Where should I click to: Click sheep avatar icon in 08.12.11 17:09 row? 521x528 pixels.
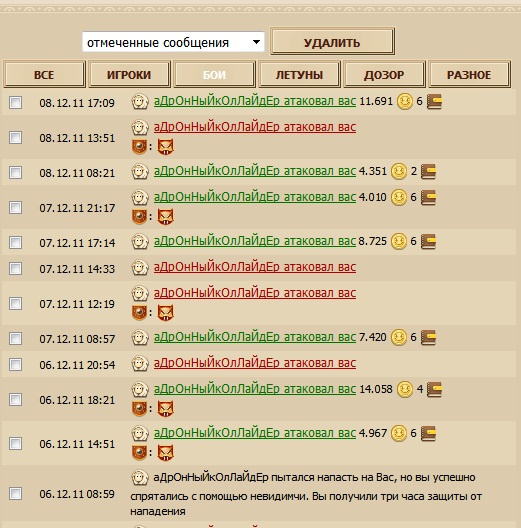[x=140, y=101]
